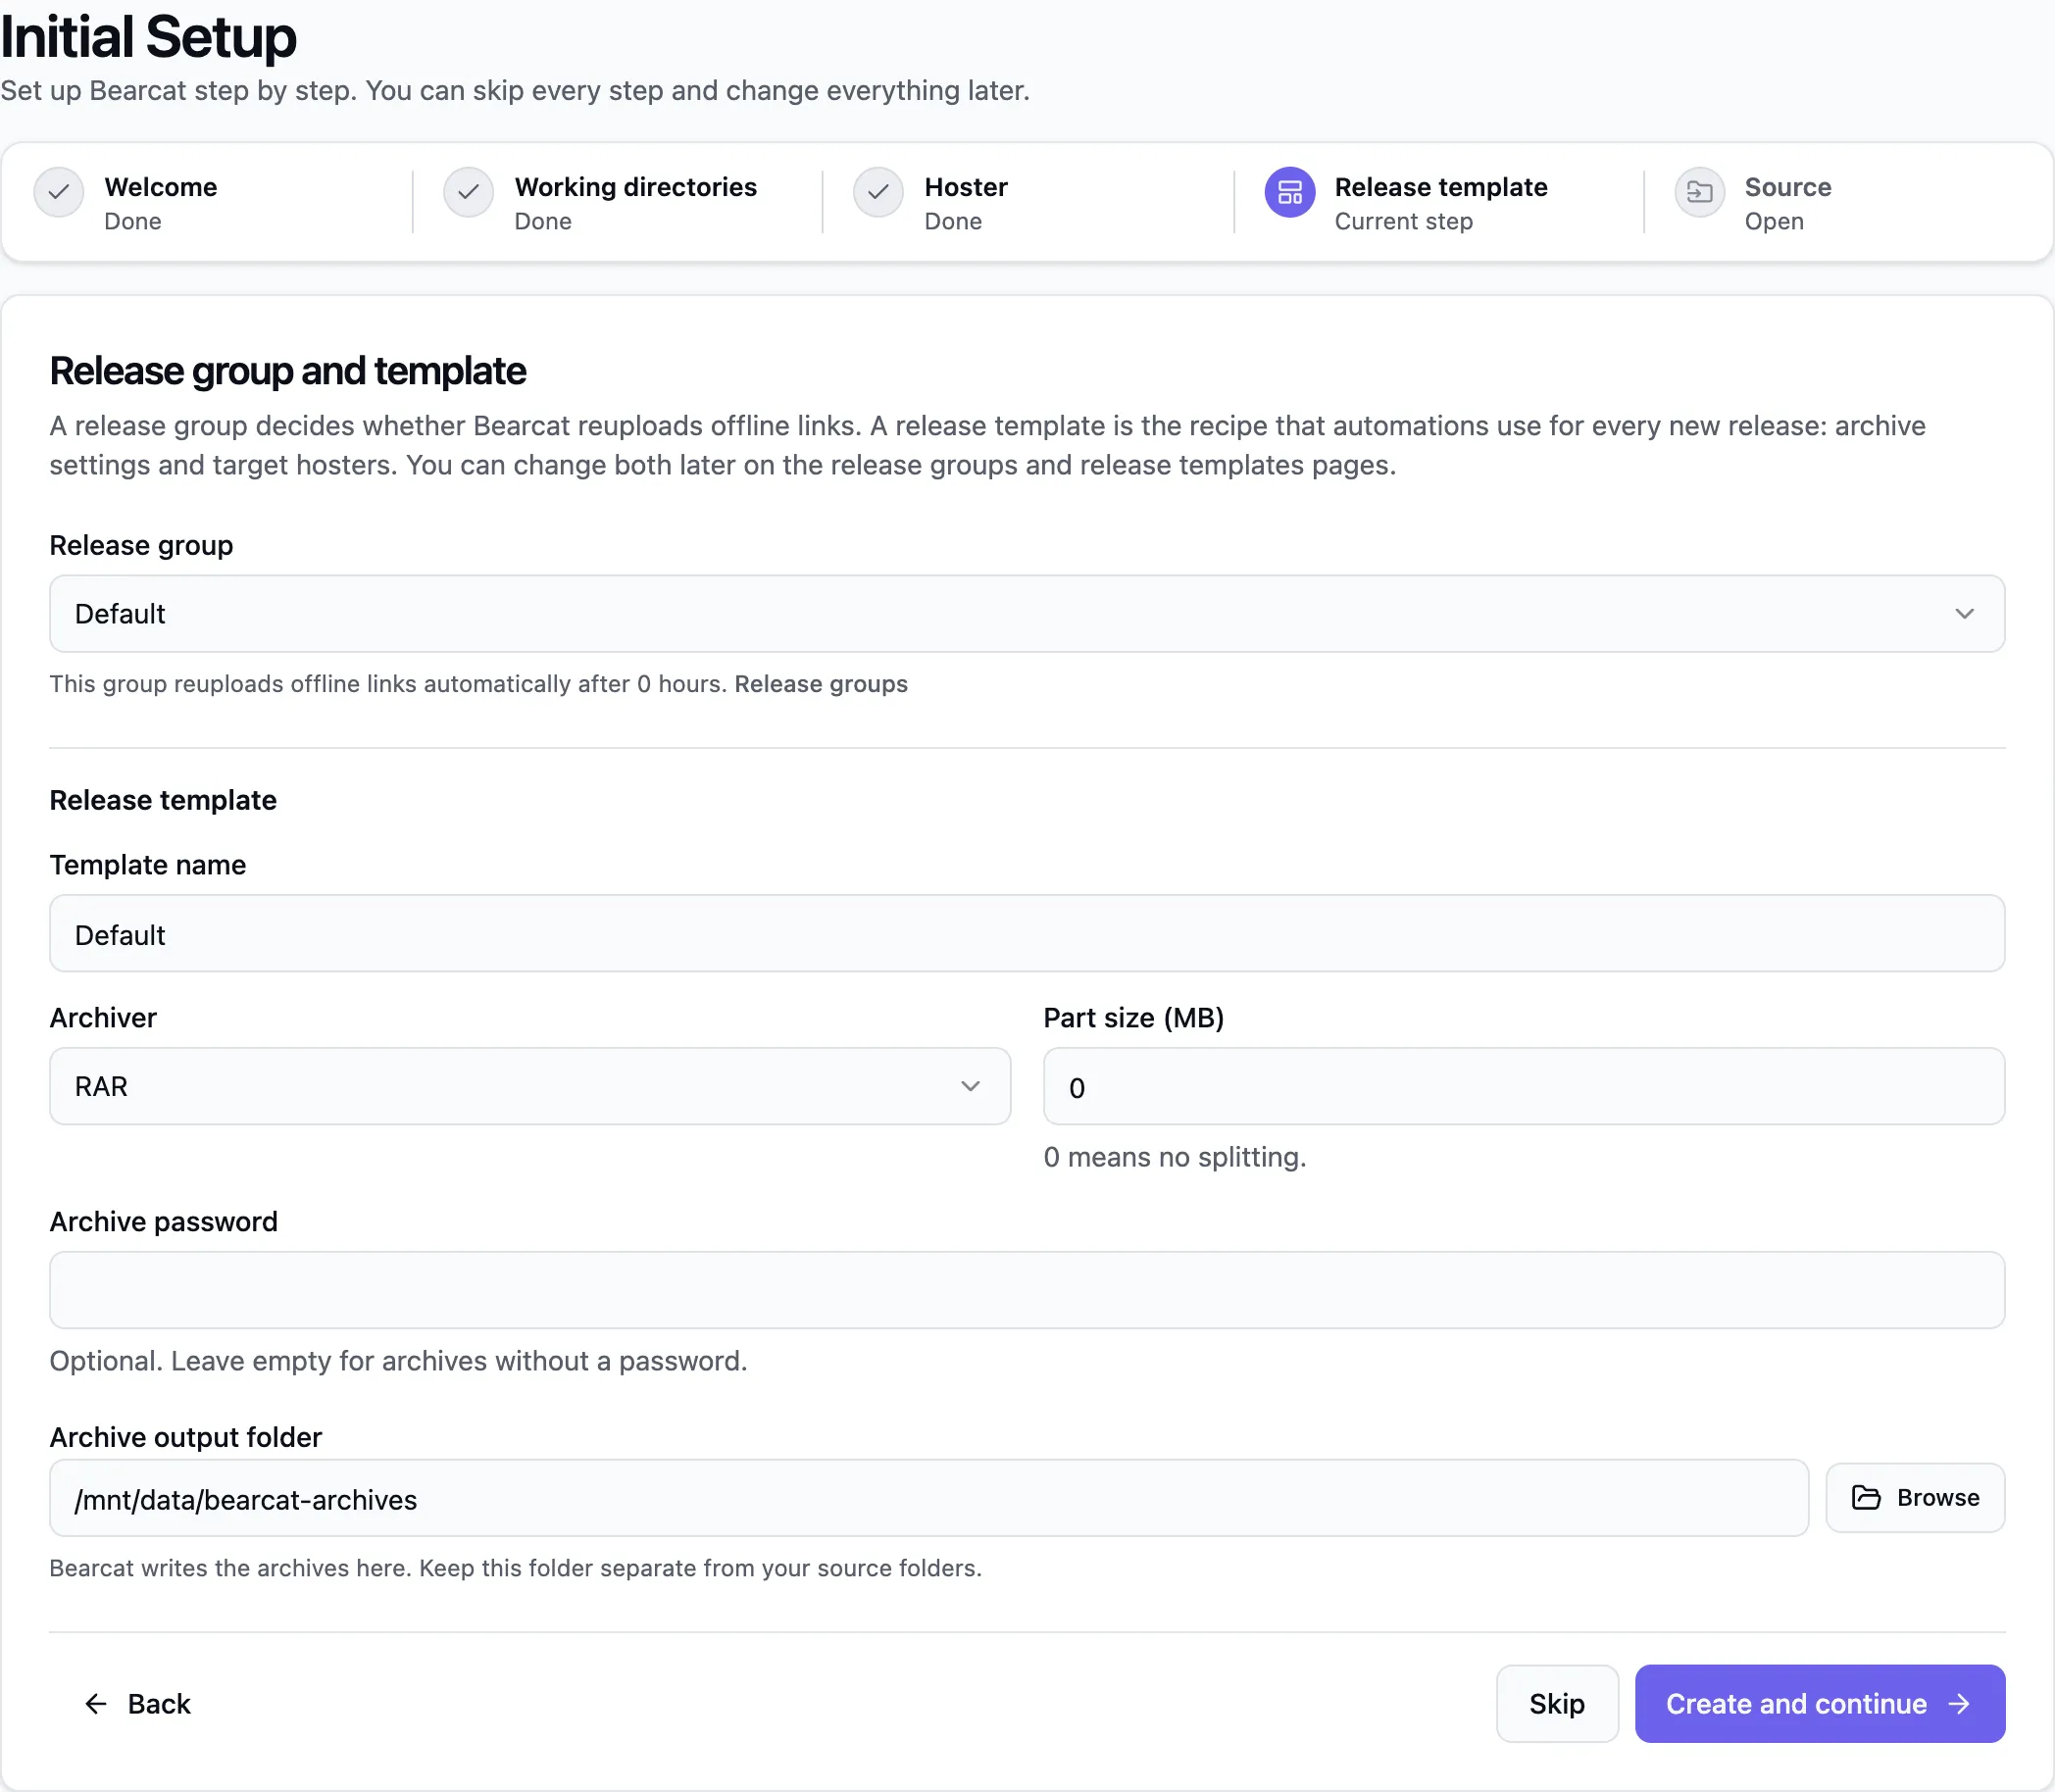Screen dimensions: 2055x1792
Task: Click the Working directories checkmark icon
Action: click(x=468, y=192)
